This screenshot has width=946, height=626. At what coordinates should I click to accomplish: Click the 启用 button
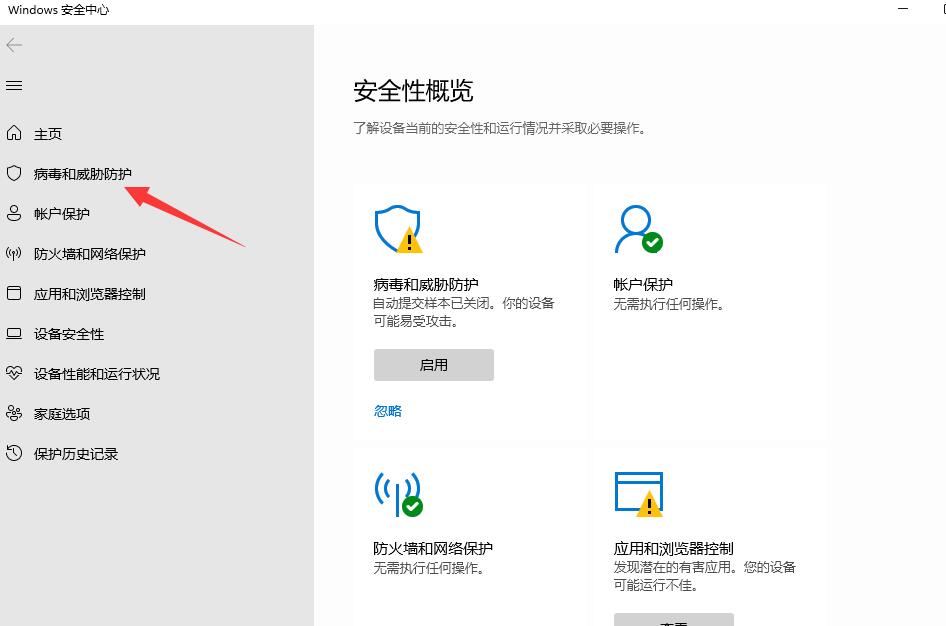(x=434, y=365)
